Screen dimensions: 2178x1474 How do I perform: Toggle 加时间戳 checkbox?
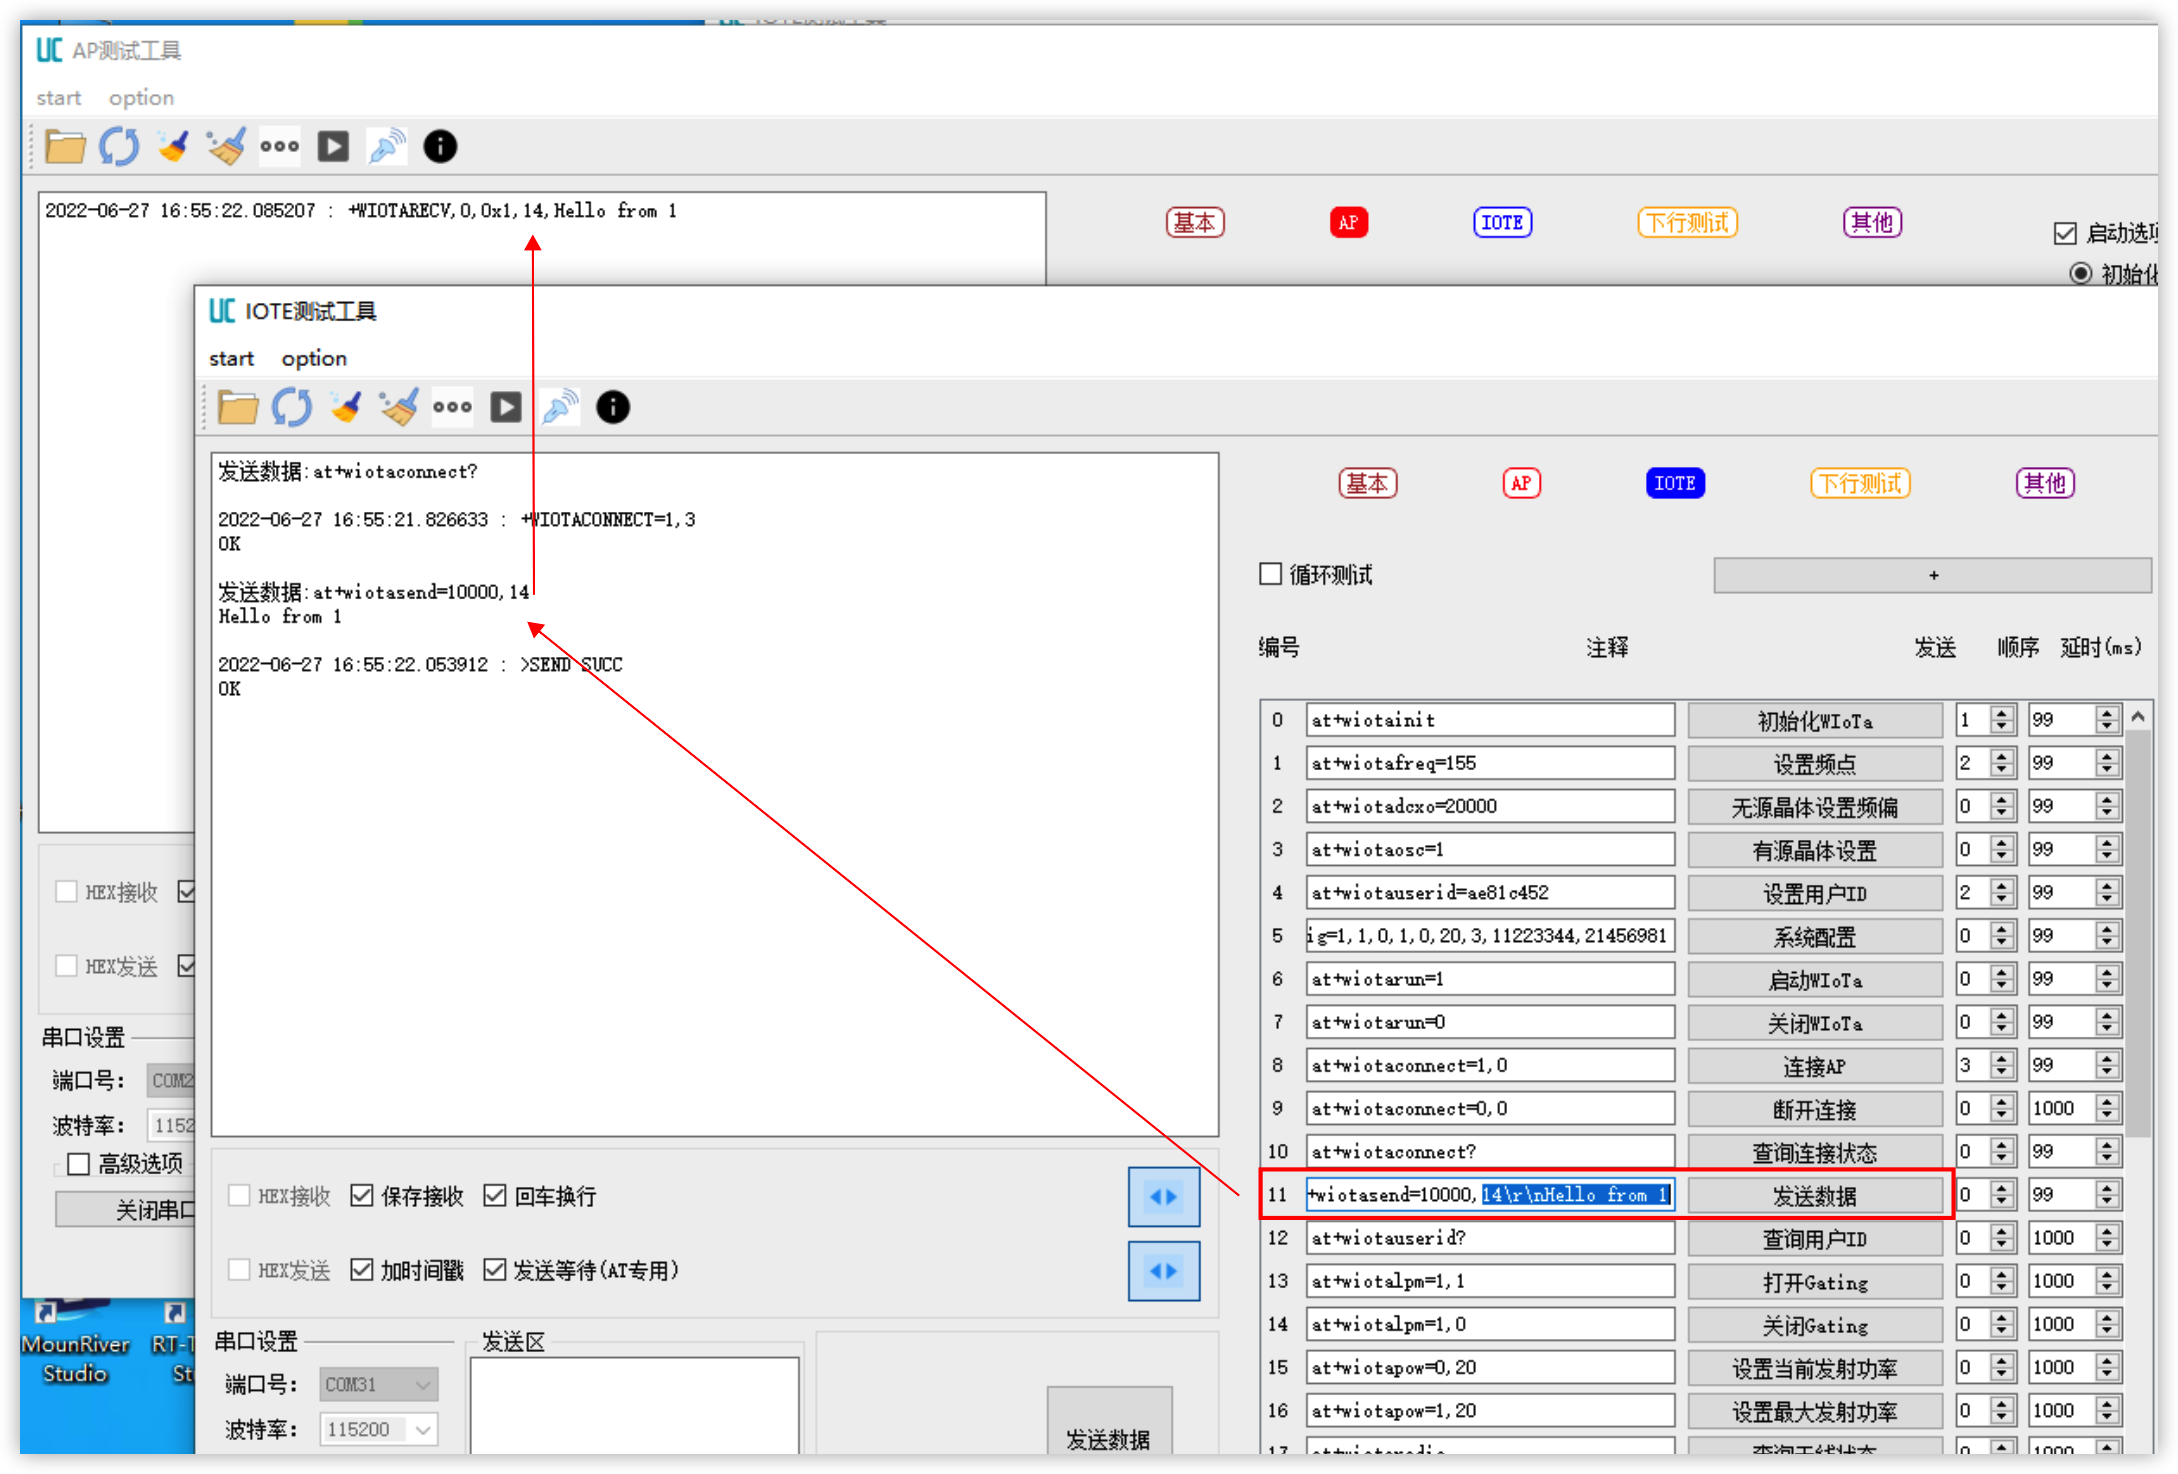point(361,1270)
